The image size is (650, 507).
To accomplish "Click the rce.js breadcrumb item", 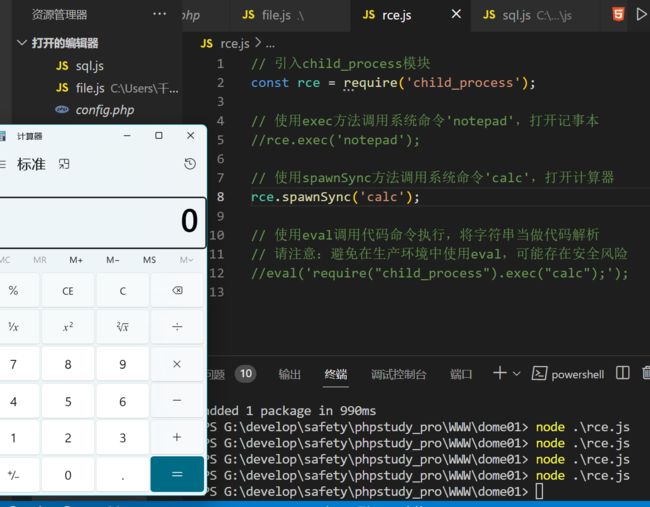I will [235, 43].
